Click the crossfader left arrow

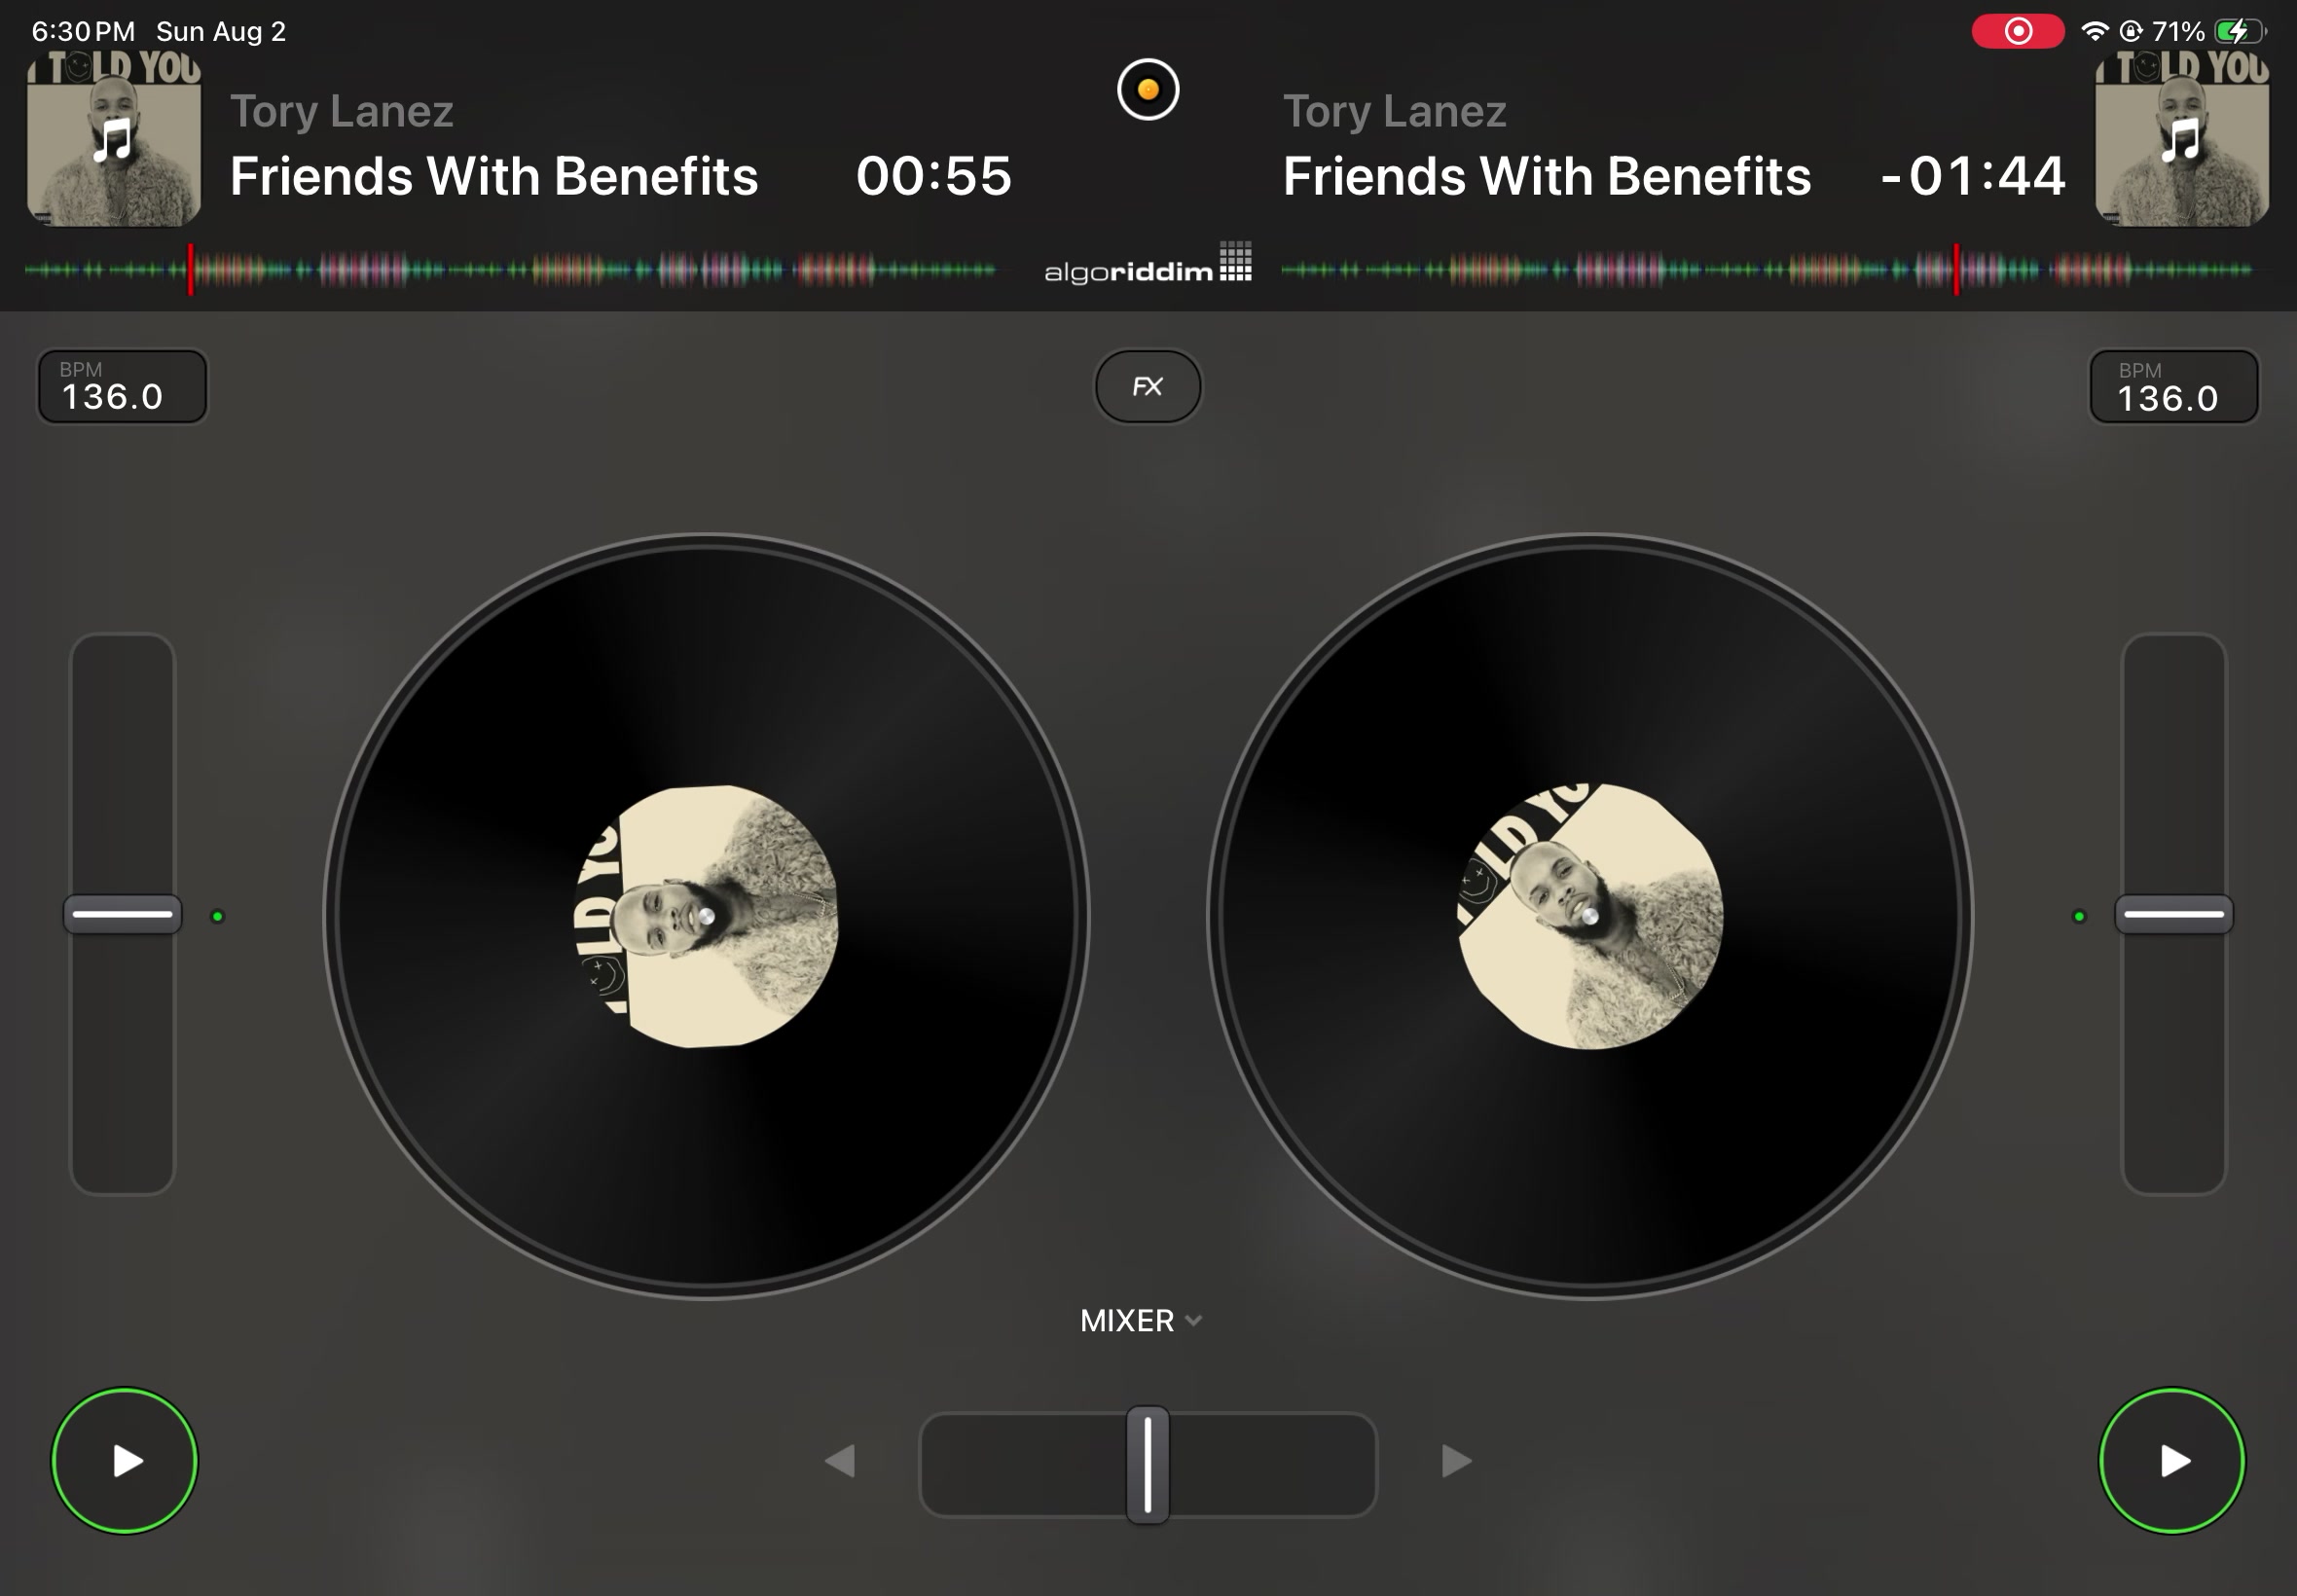(840, 1461)
